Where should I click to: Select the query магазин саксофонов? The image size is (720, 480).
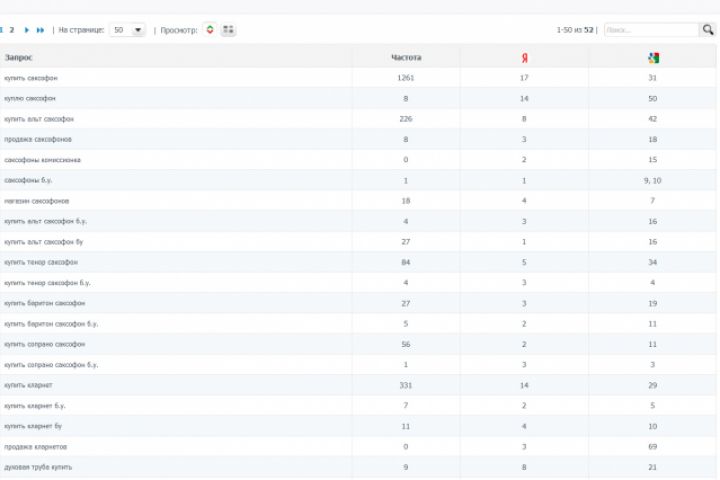pos(36,201)
